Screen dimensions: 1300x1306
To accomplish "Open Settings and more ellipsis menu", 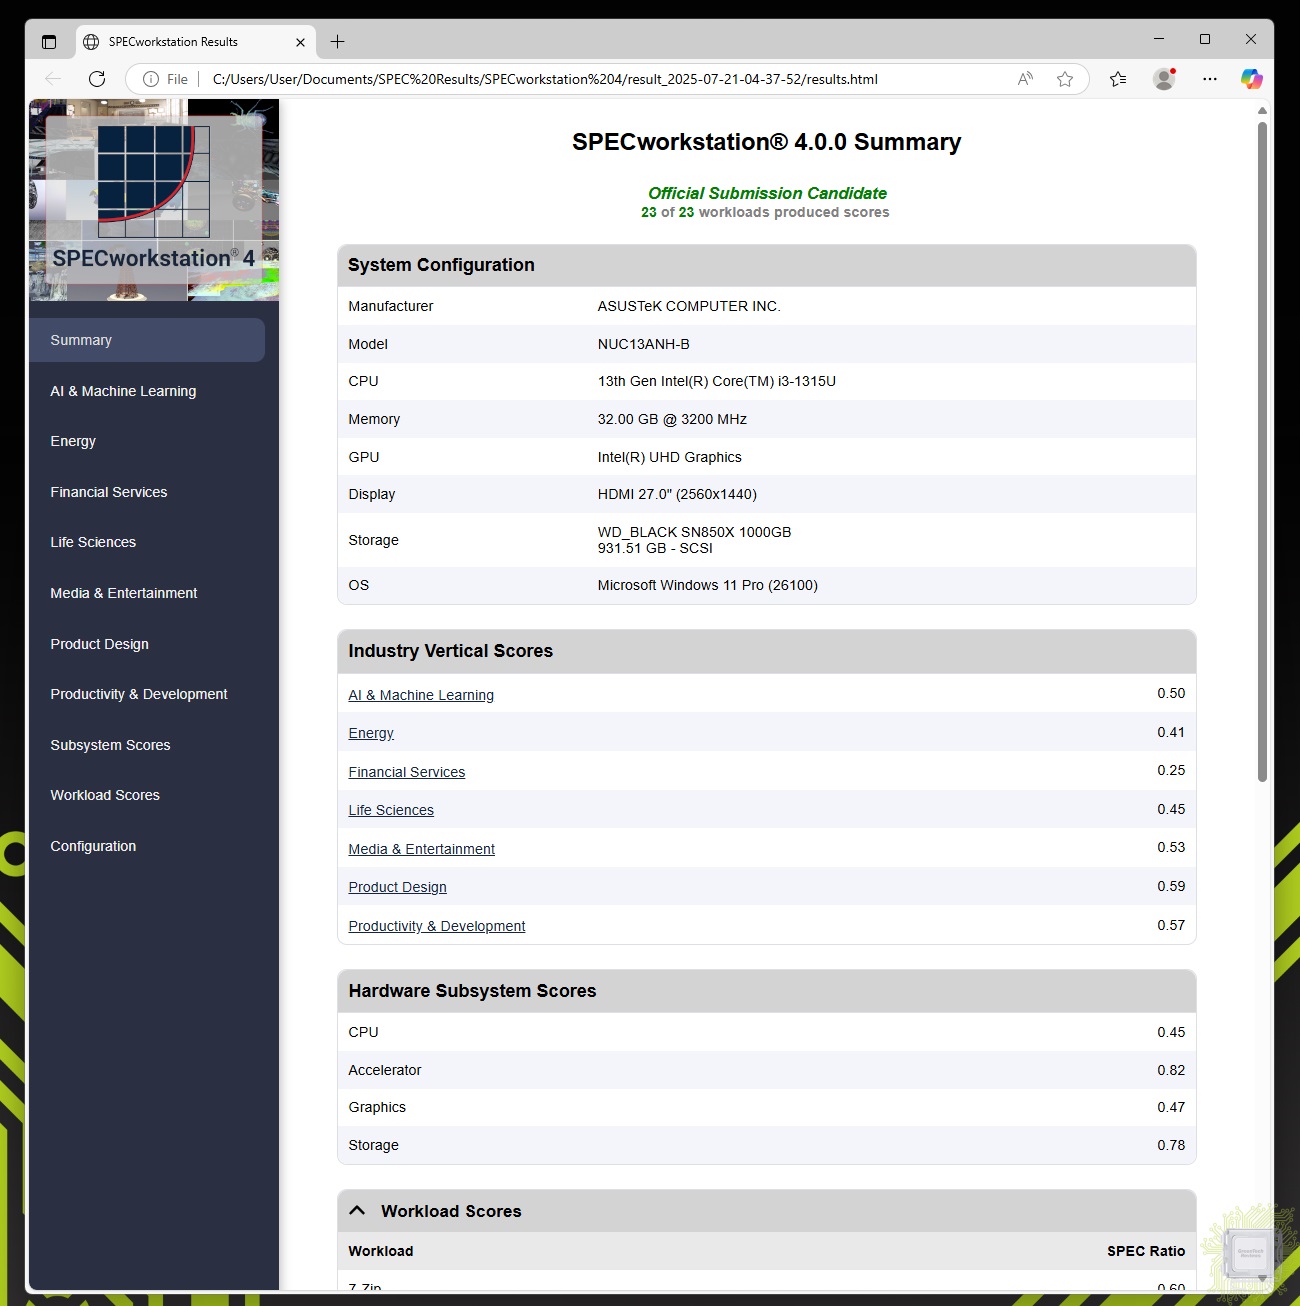I will pos(1210,79).
